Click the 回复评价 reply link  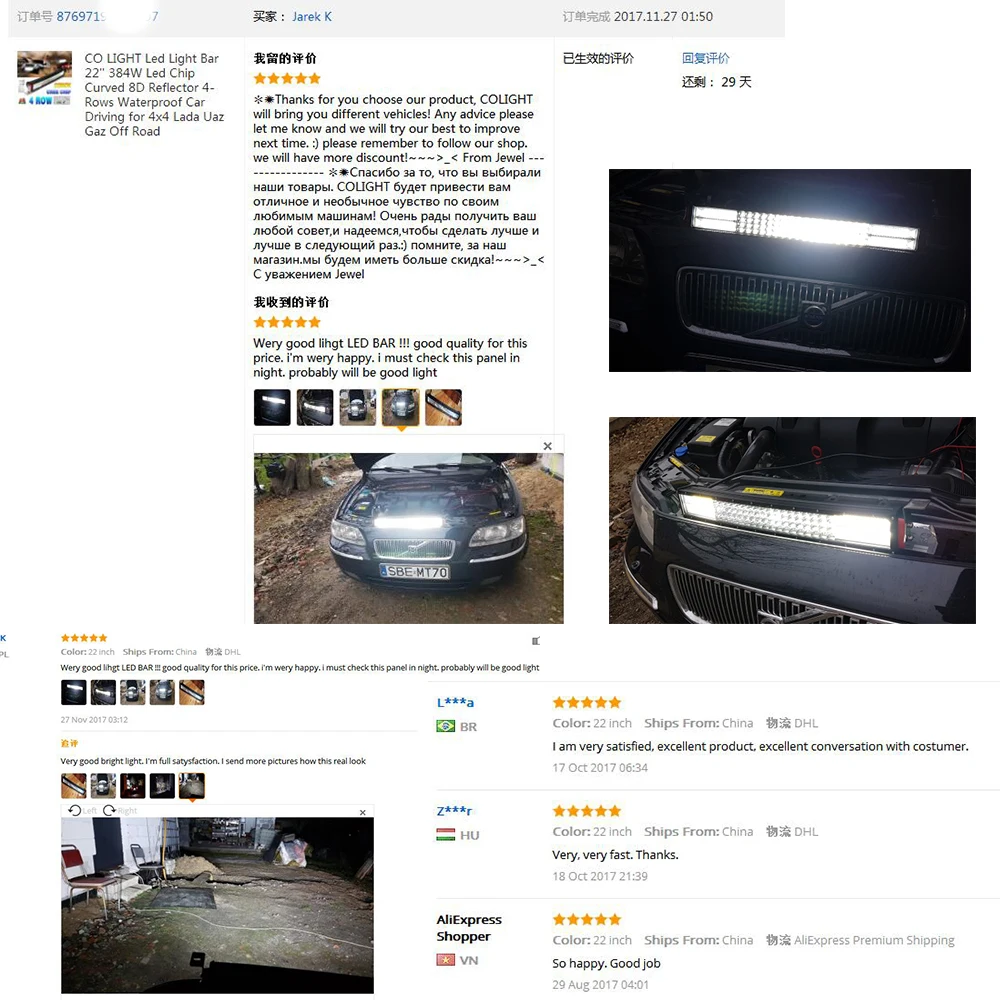[705, 58]
